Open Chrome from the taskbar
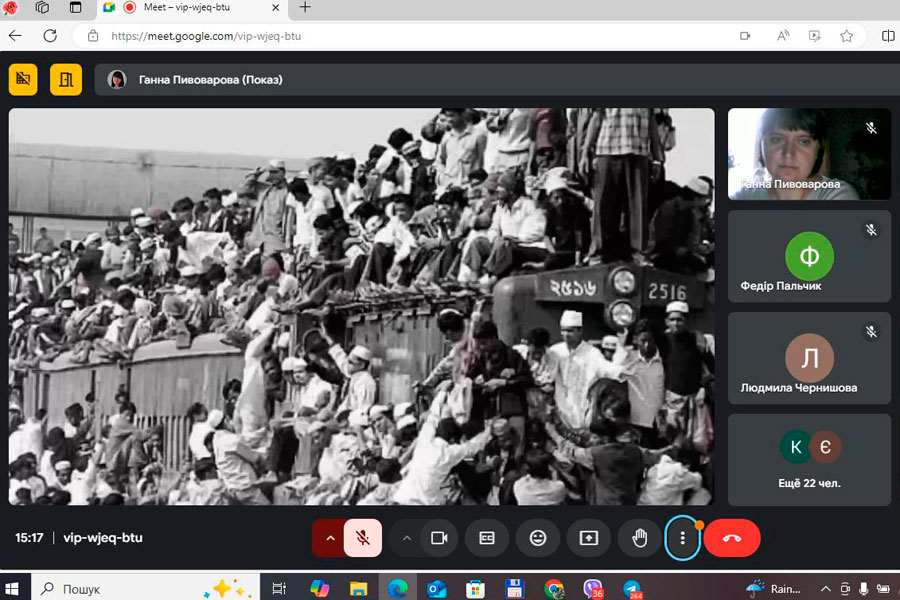The image size is (900, 600). (x=553, y=589)
